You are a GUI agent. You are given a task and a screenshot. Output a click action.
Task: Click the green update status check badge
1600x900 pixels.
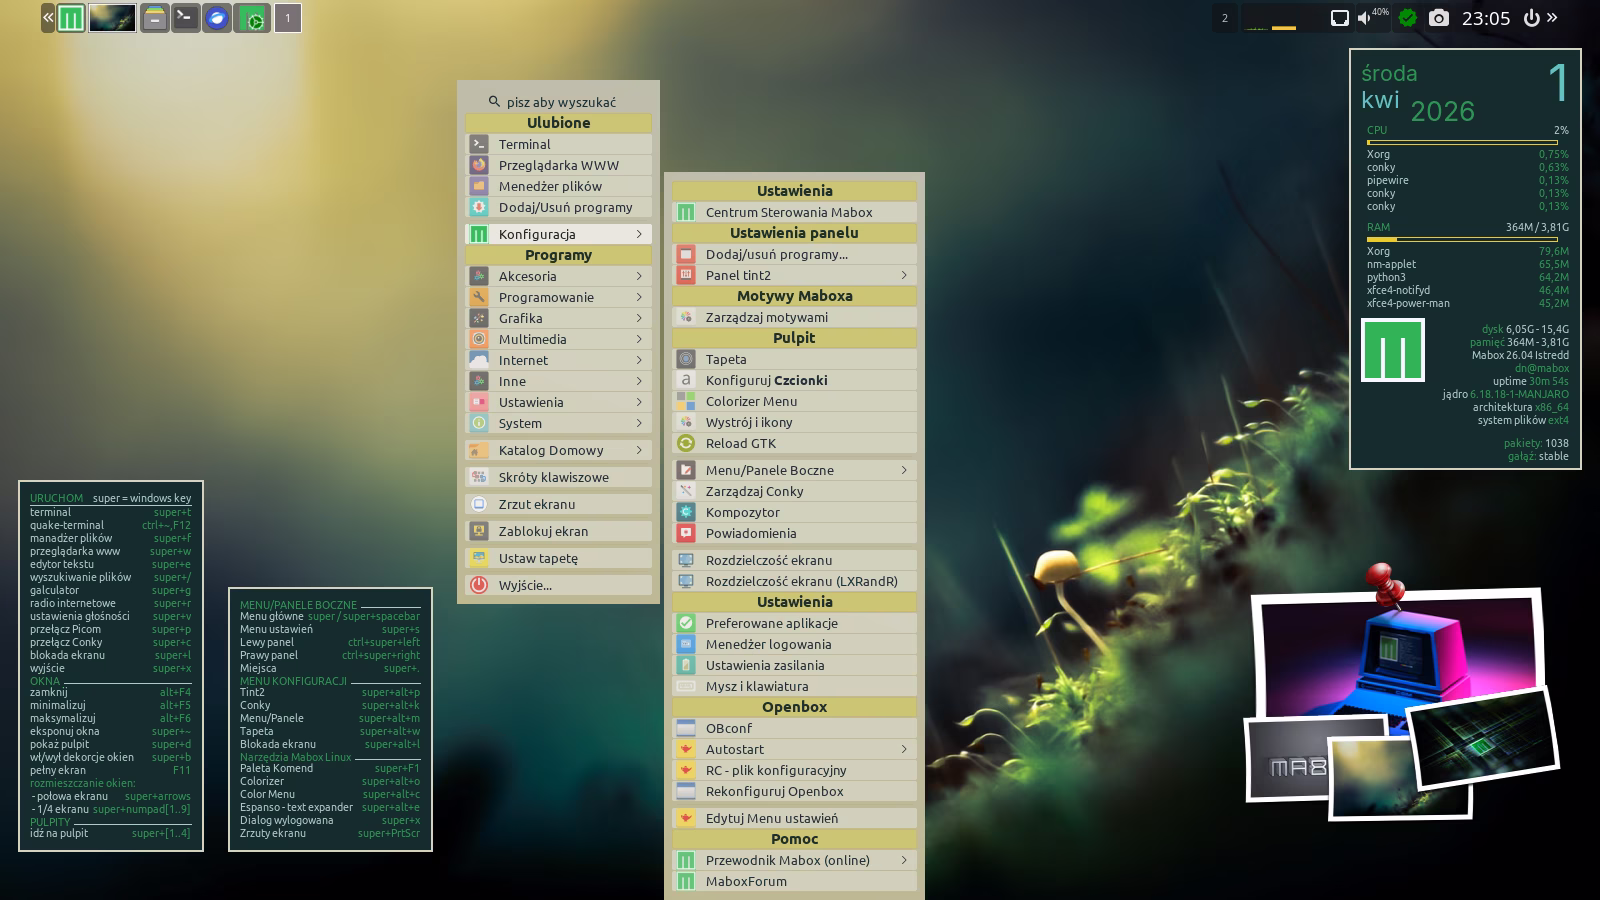coord(1407,18)
